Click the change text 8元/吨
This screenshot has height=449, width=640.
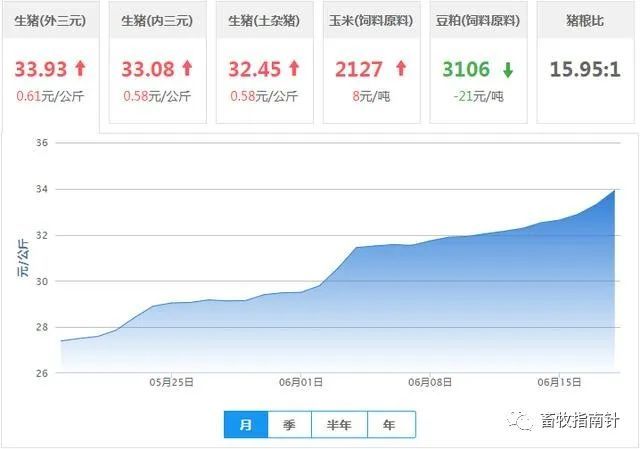[371, 96]
